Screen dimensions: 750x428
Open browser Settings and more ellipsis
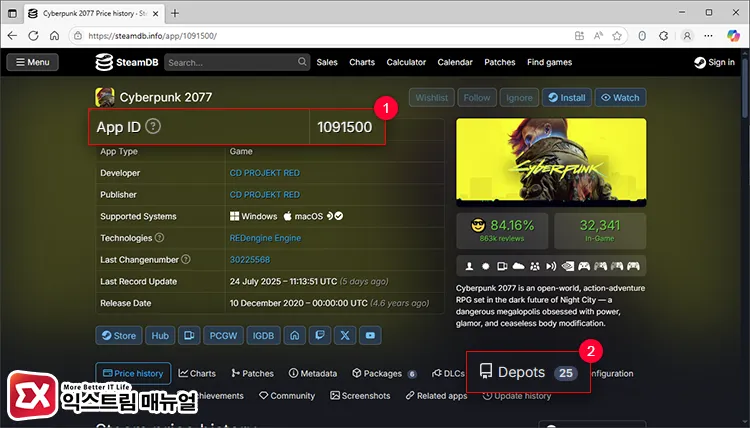tap(708, 36)
